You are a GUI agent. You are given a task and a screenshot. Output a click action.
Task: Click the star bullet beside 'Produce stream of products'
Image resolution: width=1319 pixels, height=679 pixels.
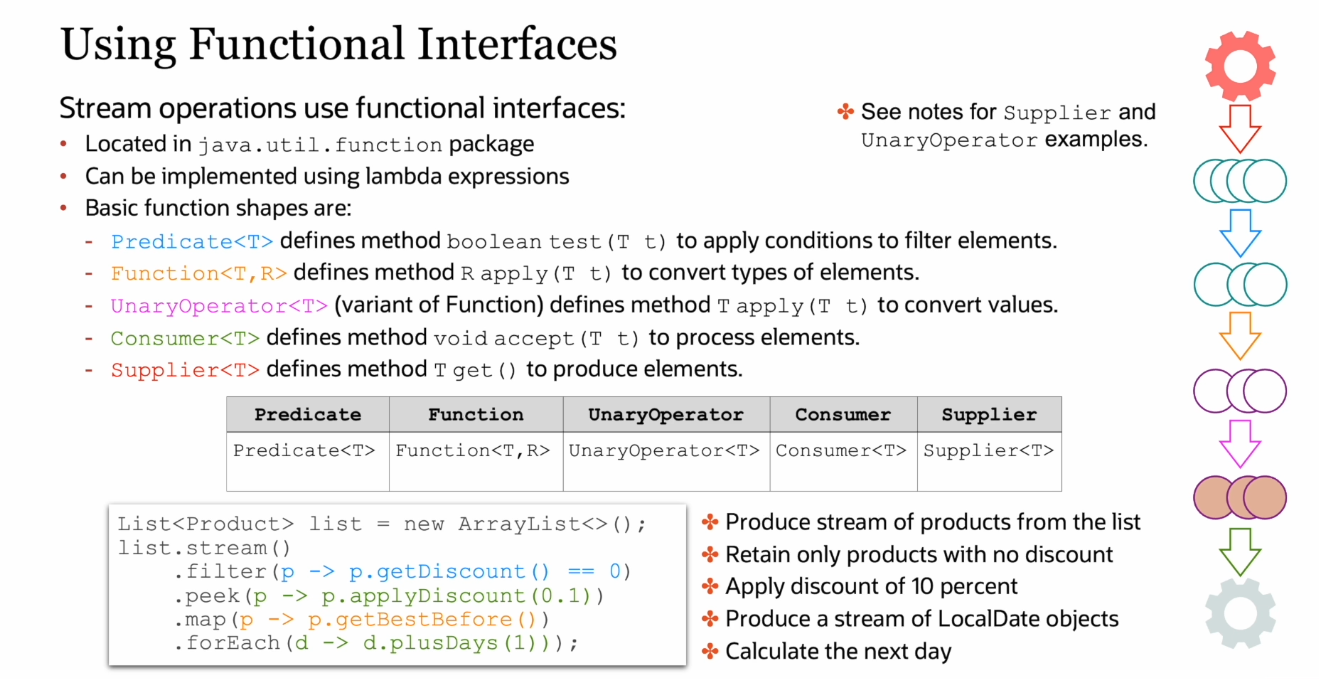click(711, 522)
